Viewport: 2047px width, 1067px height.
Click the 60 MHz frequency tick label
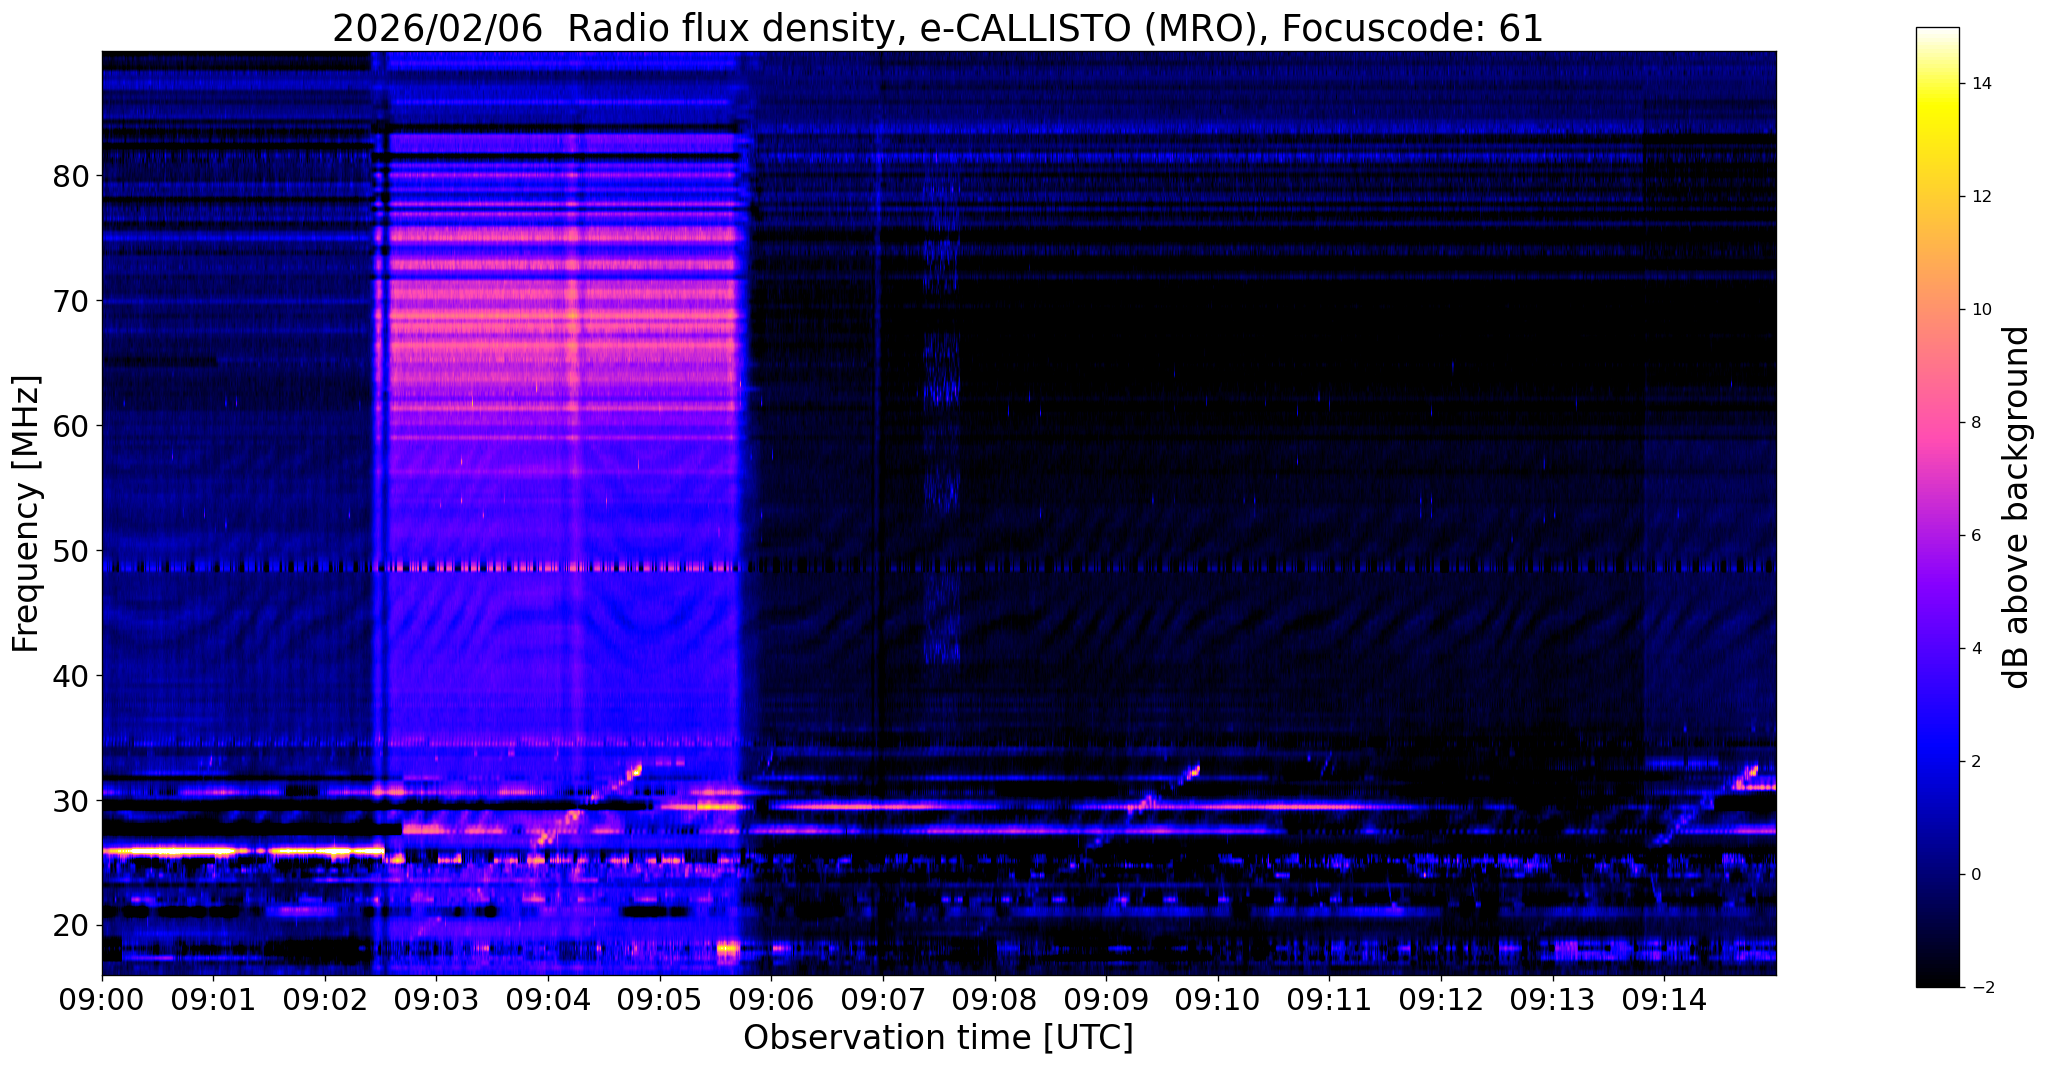[x=69, y=426]
